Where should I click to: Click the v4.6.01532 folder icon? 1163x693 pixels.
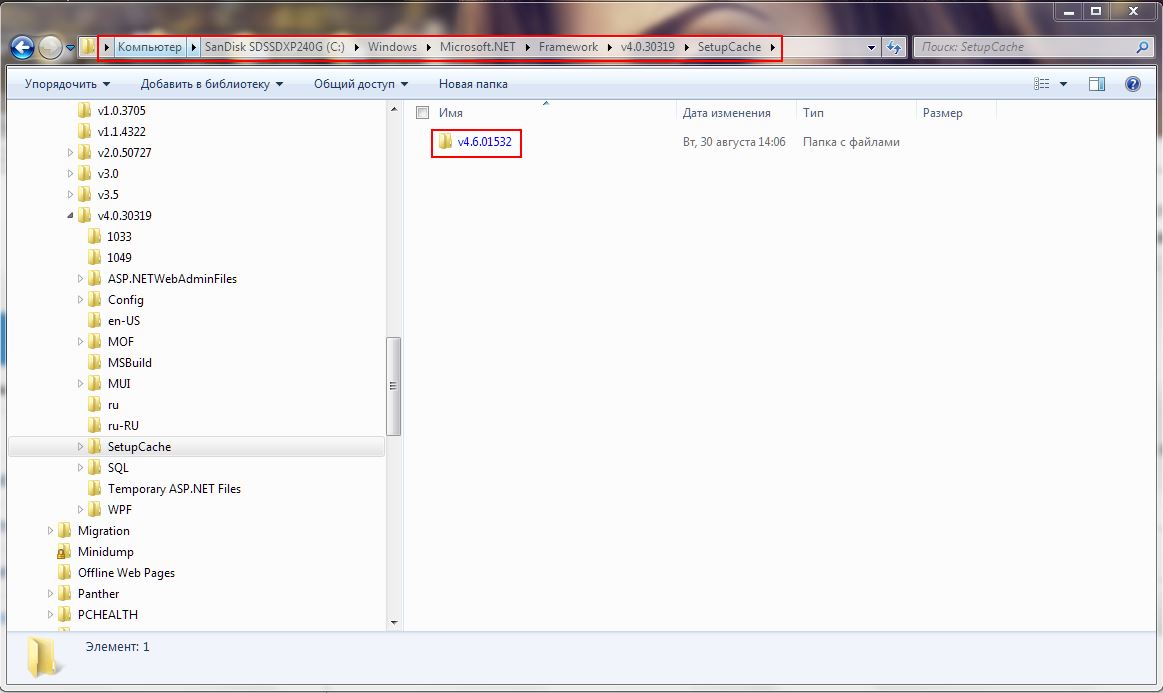445,141
